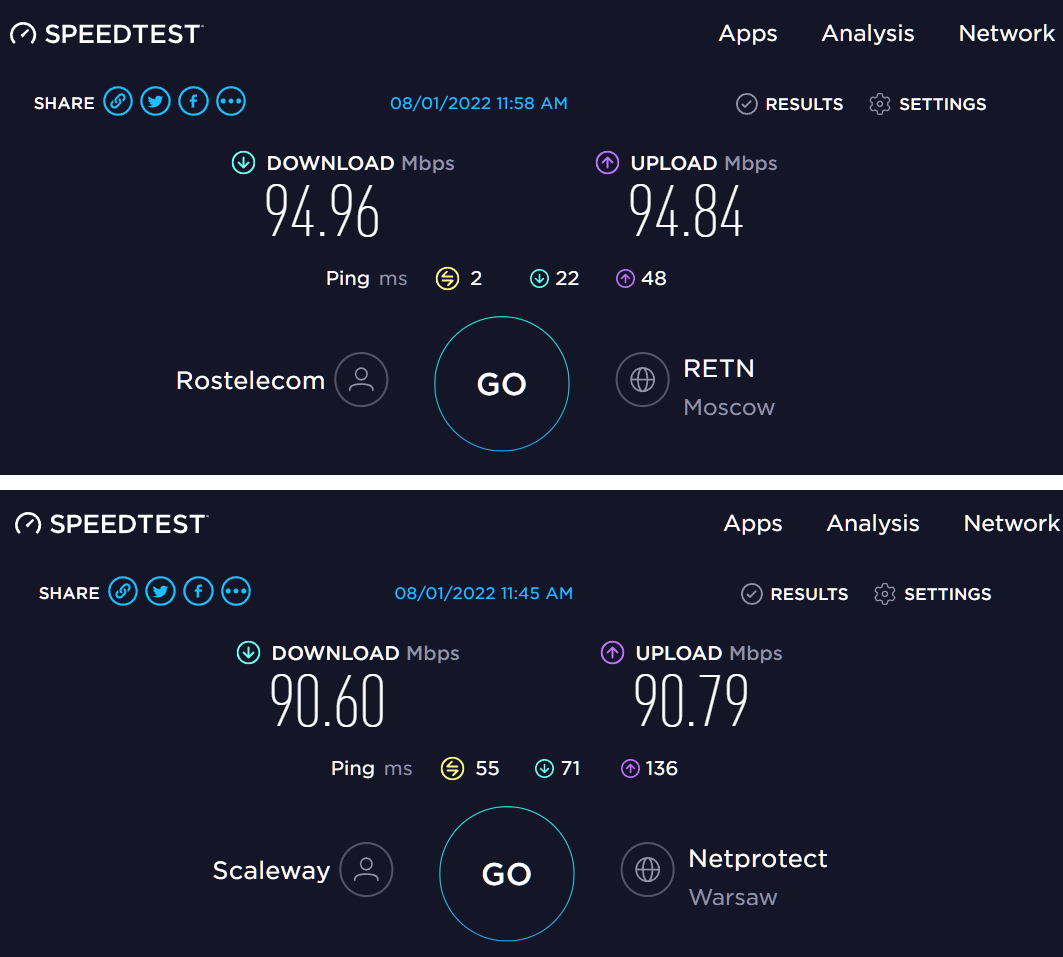
Task: Start the test with top GO button
Action: 502,384
